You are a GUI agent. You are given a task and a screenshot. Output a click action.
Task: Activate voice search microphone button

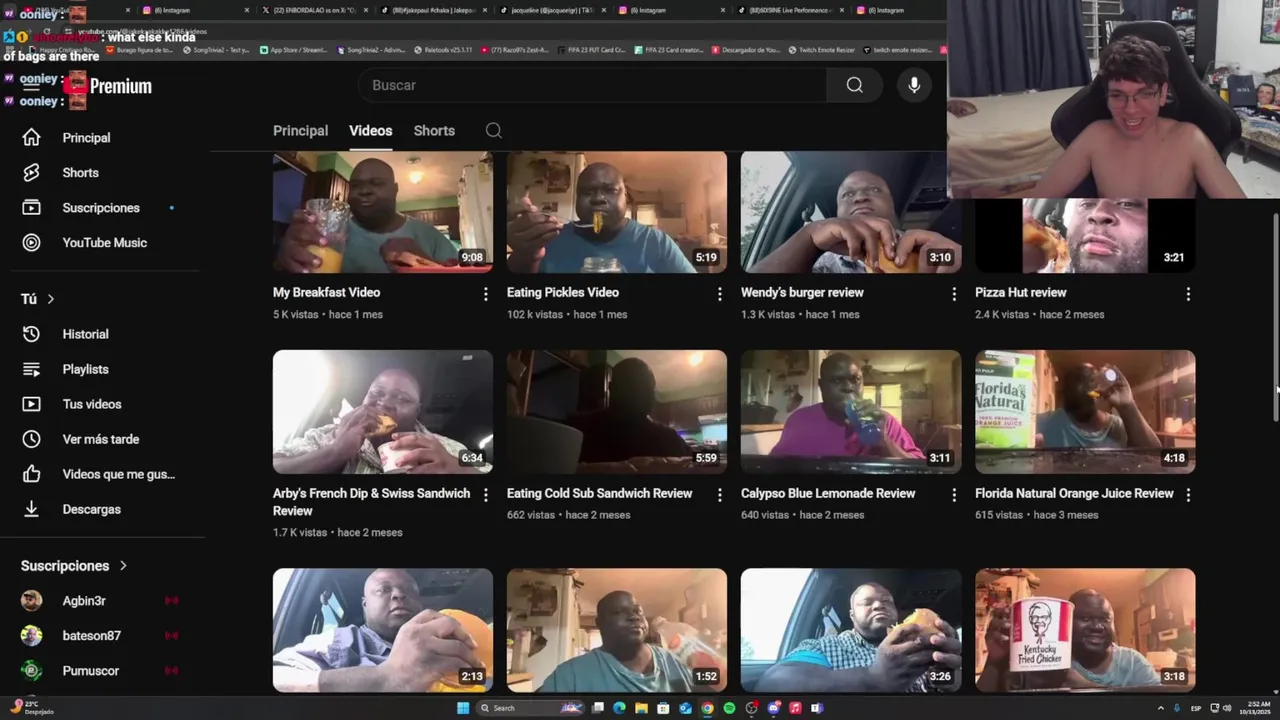(x=914, y=85)
